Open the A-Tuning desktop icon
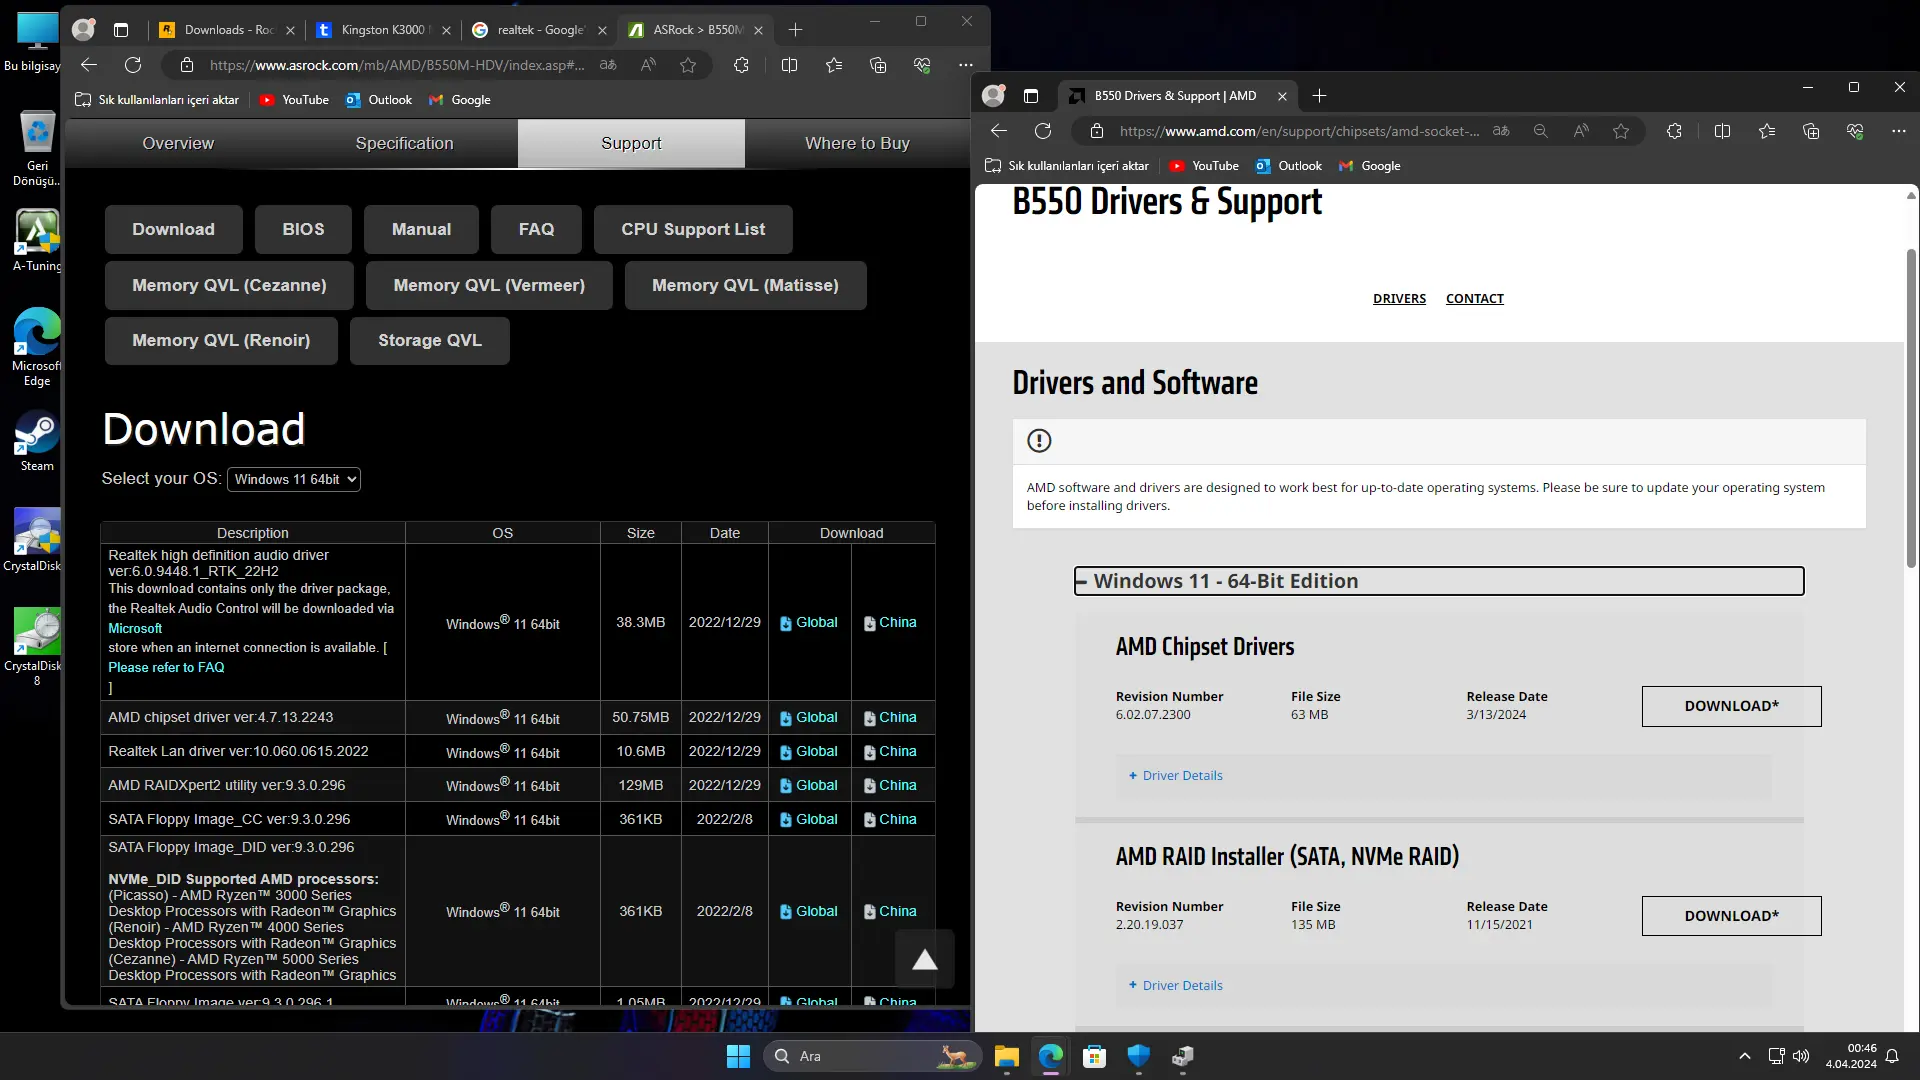Viewport: 1920px width, 1080px height. point(37,240)
